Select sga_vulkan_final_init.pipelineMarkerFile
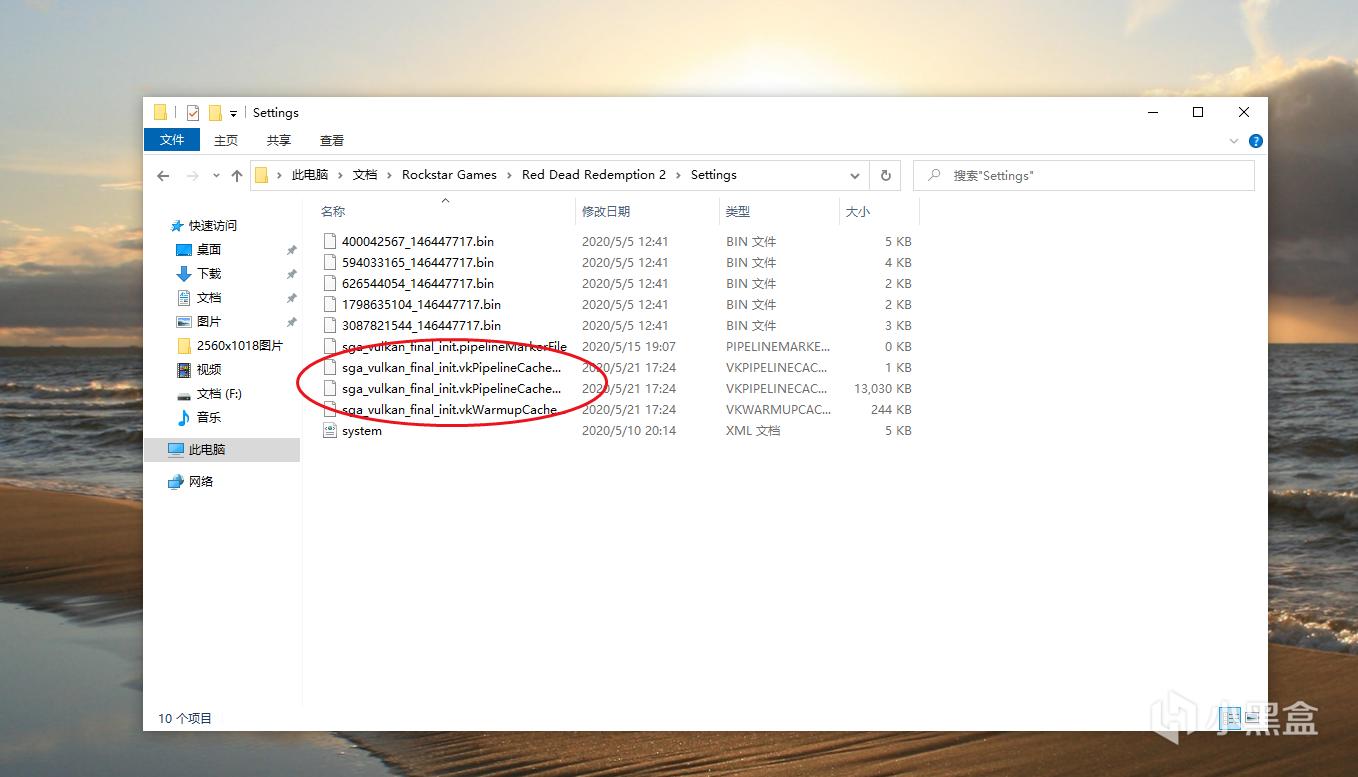1358x777 pixels. (x=454, y=347)
